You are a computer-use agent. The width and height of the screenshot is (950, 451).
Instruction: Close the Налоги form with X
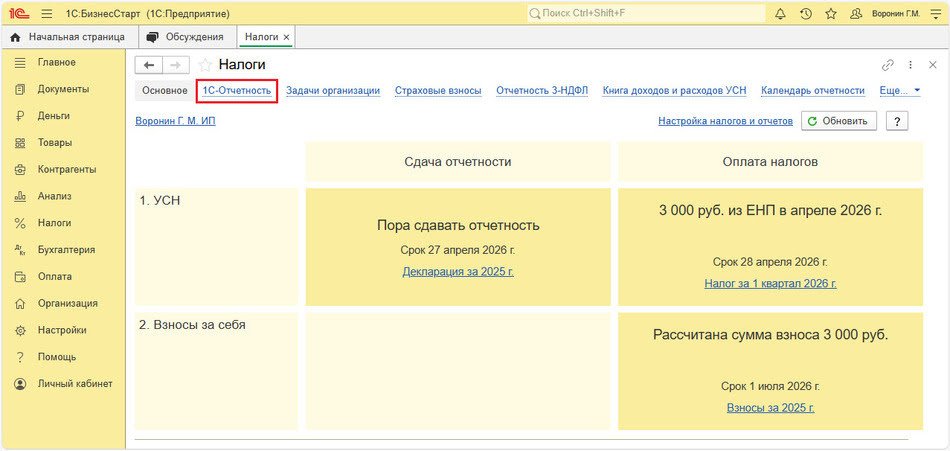click(932, 65)
